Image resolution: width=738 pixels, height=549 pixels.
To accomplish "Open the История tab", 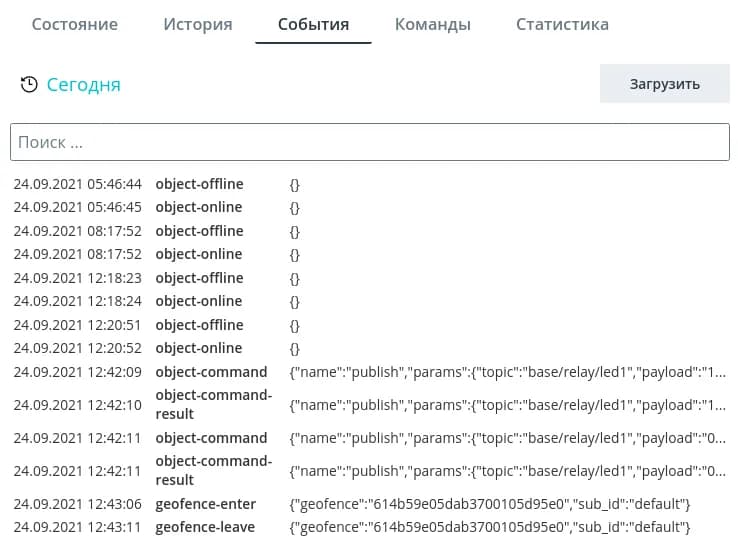I will (x=198, y=24).
